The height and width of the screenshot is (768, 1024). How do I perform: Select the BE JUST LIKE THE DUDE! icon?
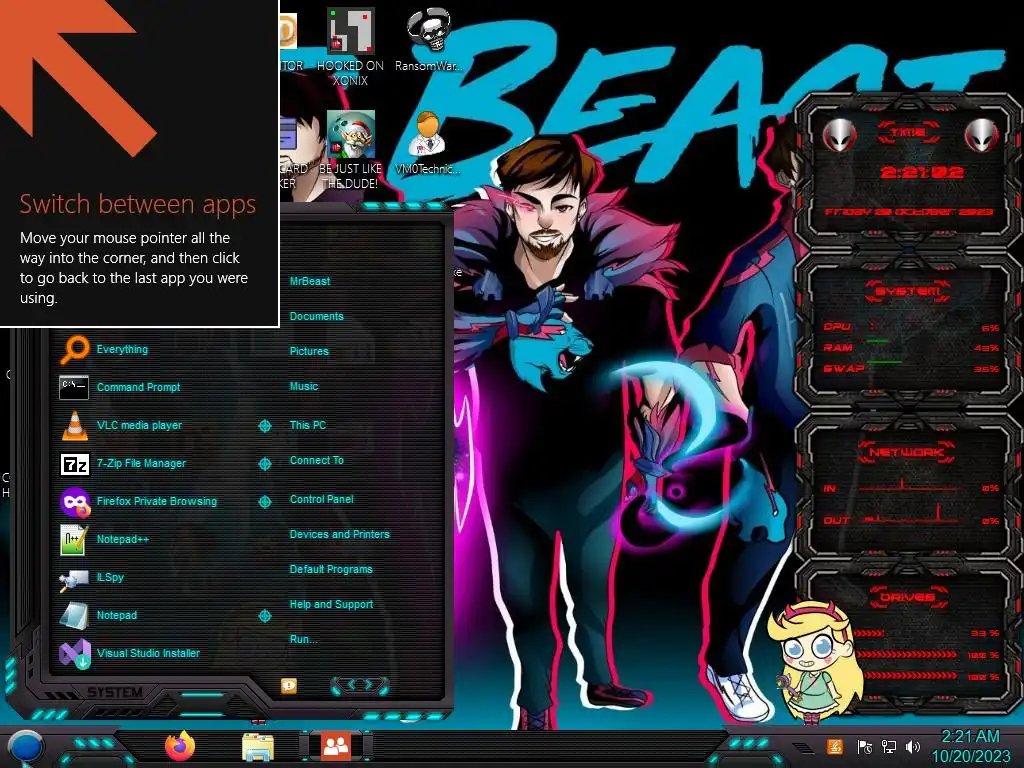click(350, 150)
